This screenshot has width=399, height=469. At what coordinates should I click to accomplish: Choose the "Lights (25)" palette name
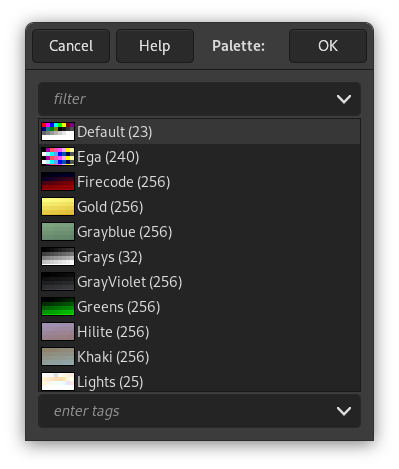(110, 382)
